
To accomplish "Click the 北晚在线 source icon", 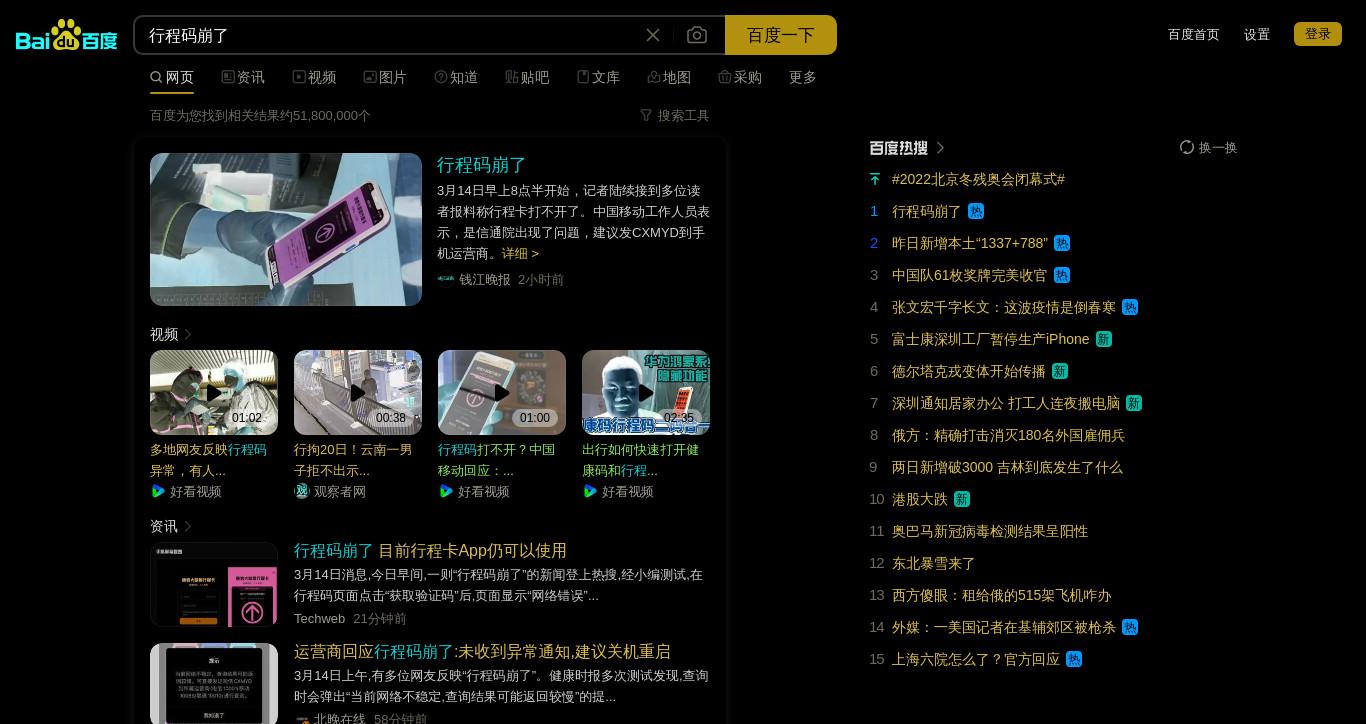I will 302,719.
